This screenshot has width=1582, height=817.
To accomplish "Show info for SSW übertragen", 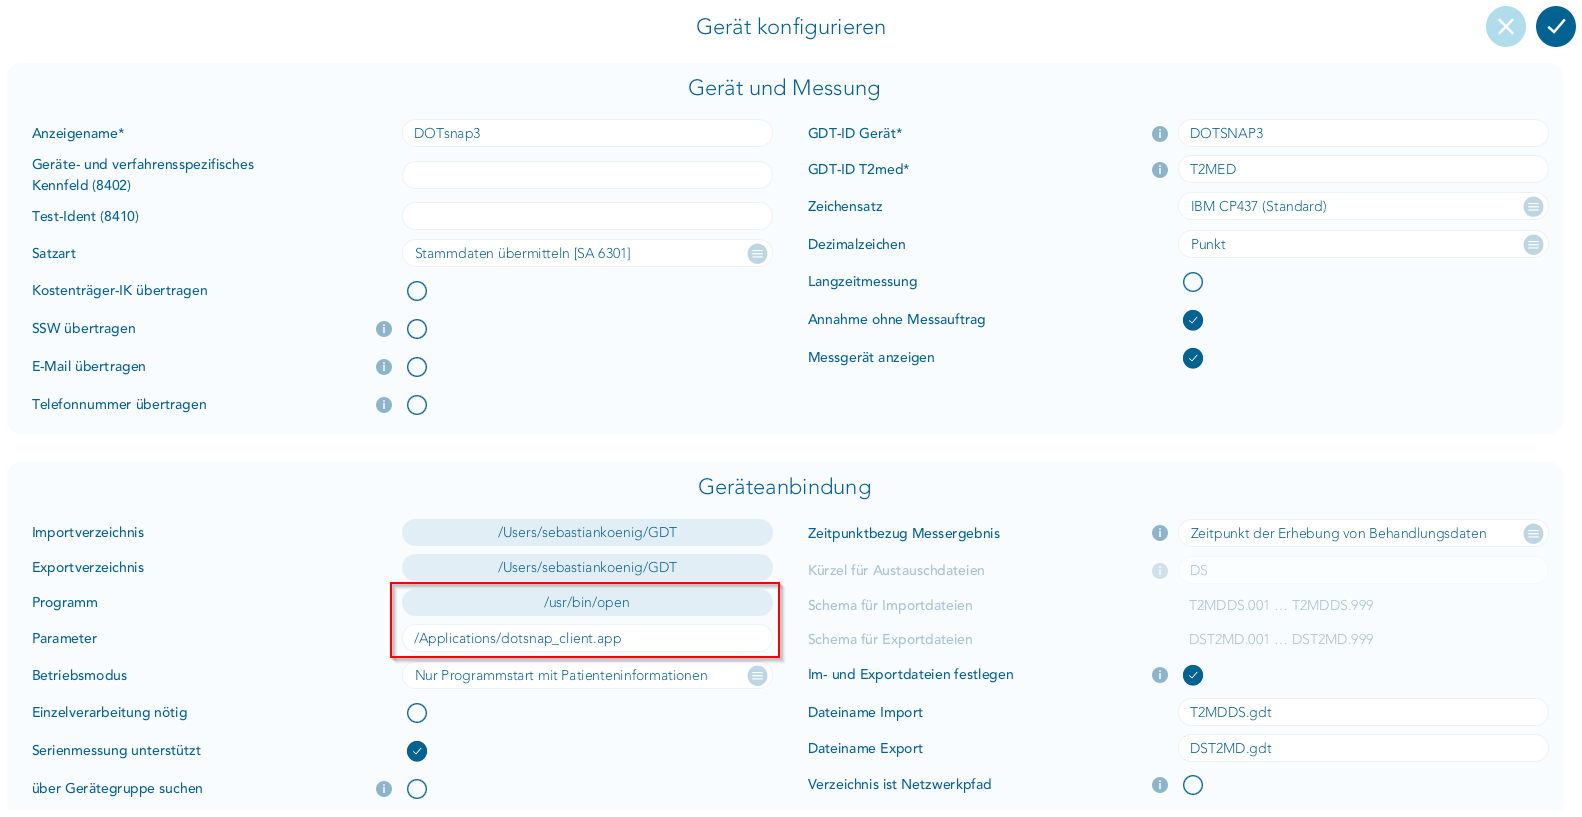I will (x=384, y=329).
